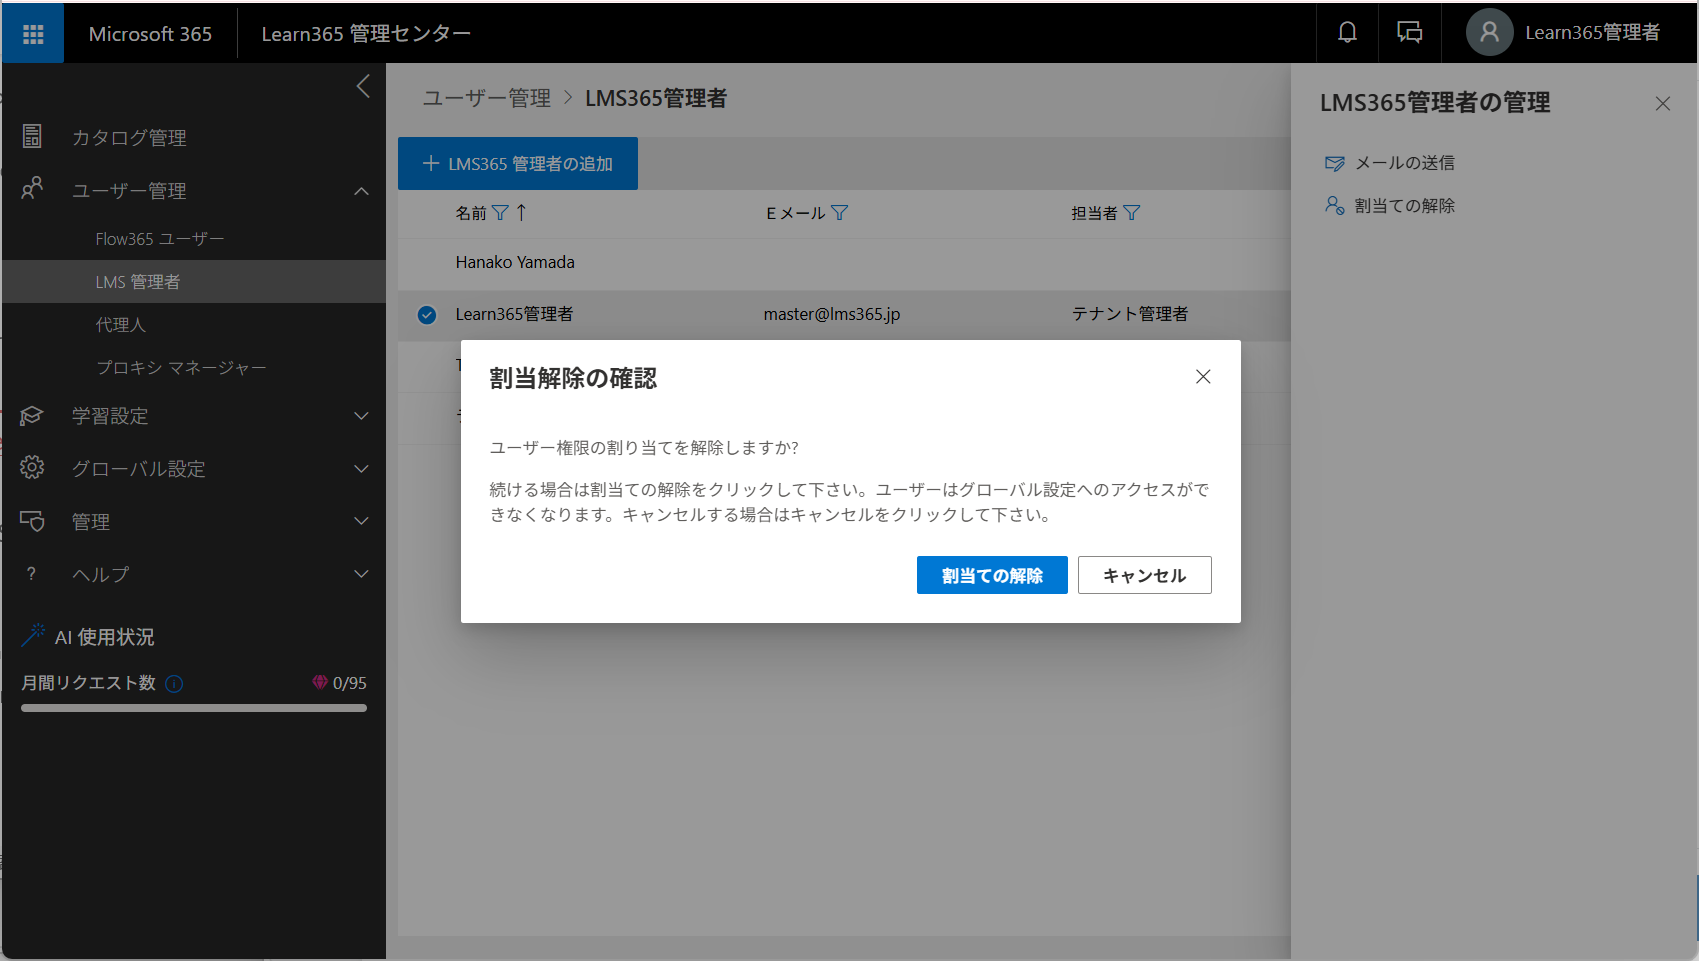Click the 月間リクエスト数 usage progress bar

coord(194,708)
